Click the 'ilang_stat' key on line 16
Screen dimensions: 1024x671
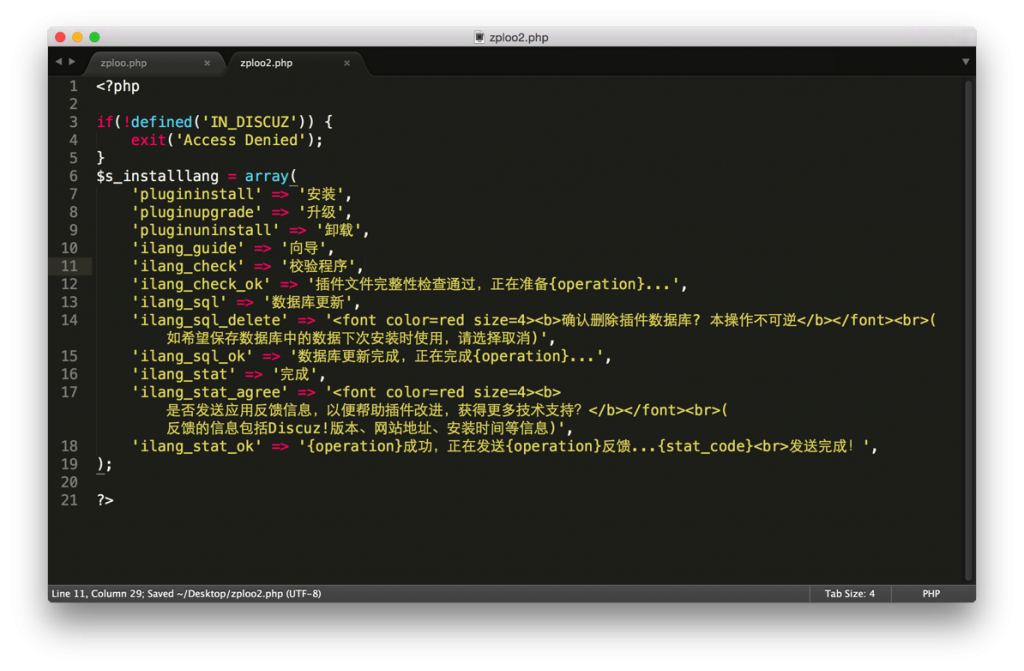pos(184,374)
